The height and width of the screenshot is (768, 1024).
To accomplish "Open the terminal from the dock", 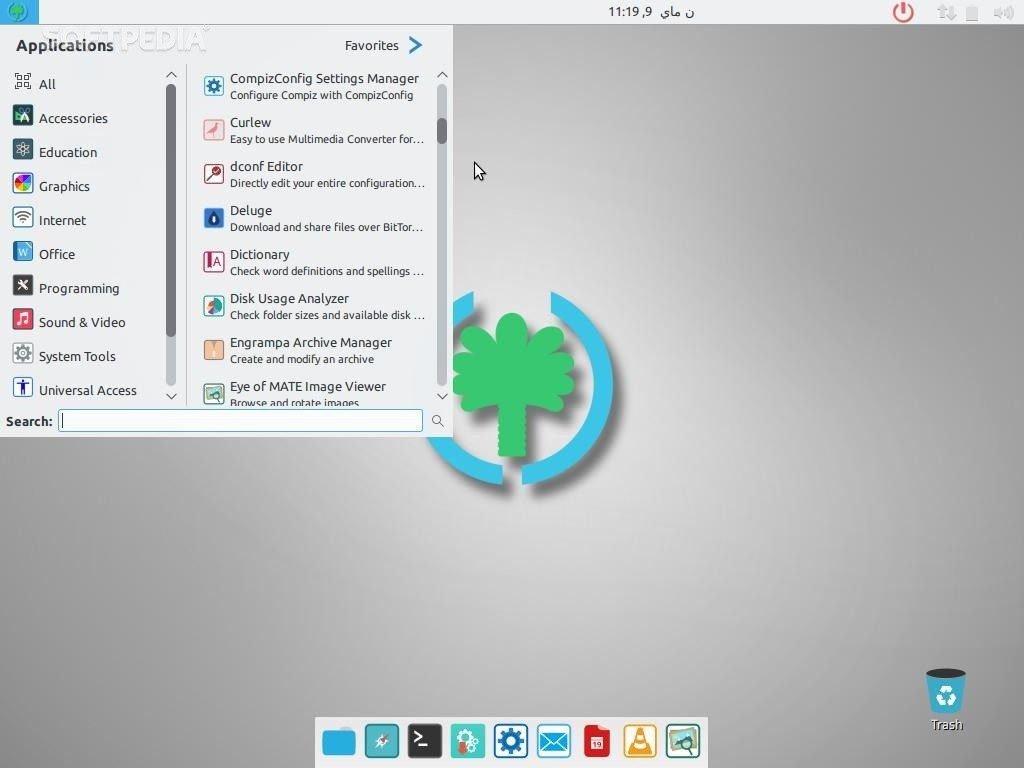I will (x=424, y=741).
